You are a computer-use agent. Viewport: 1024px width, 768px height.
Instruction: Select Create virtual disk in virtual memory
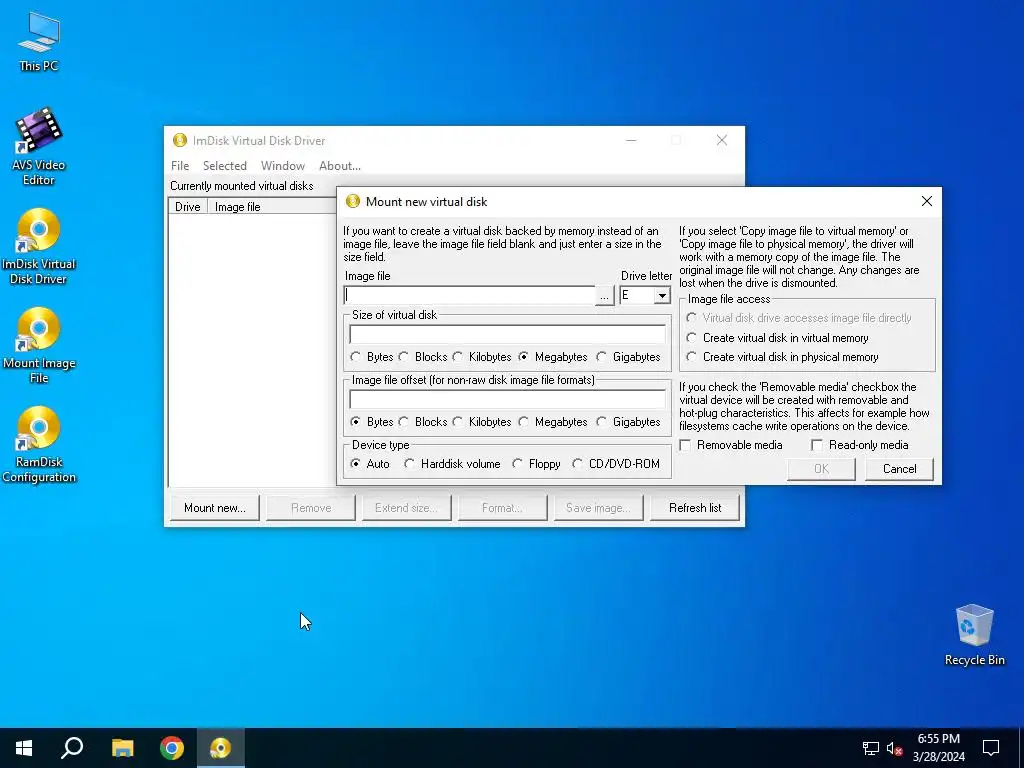click(692, 338)
